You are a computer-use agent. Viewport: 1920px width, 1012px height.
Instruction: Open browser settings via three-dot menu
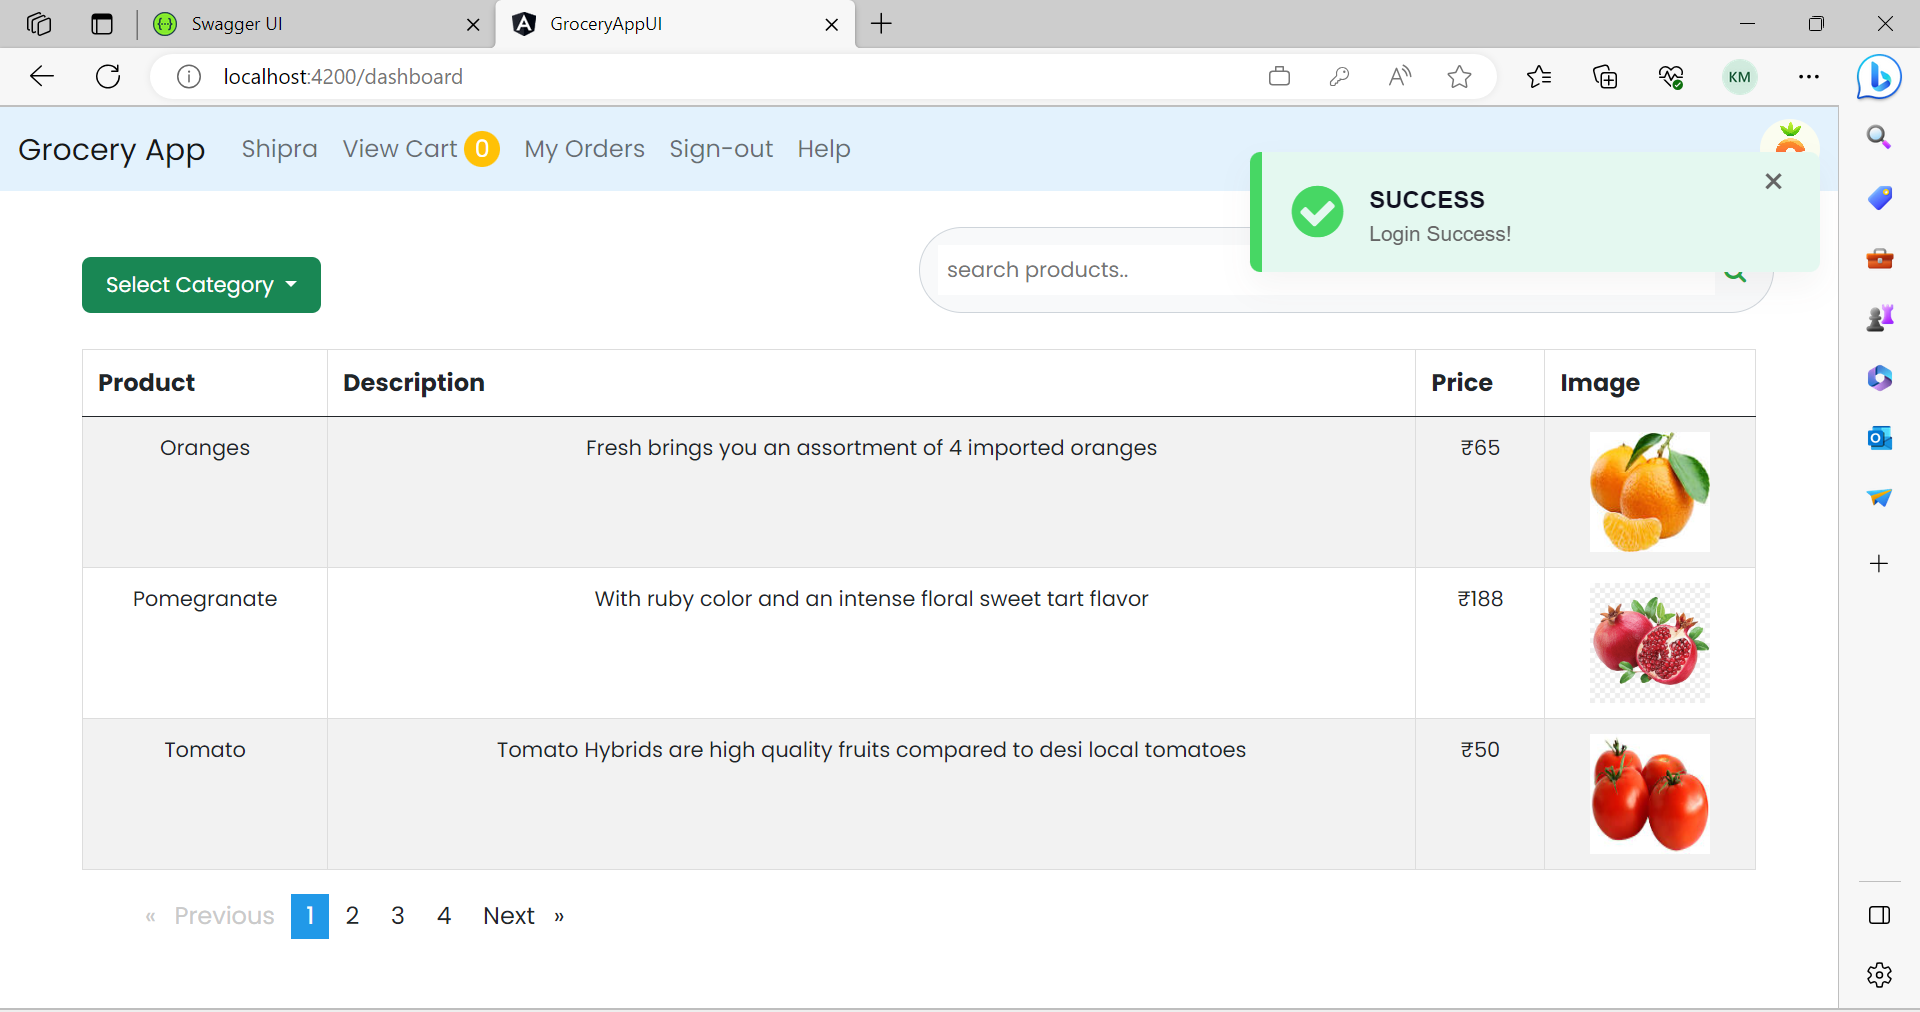1809,76
